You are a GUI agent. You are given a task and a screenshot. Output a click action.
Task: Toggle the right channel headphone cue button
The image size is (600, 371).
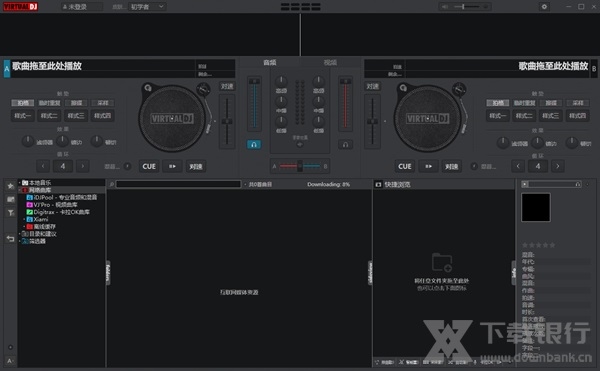345,145
